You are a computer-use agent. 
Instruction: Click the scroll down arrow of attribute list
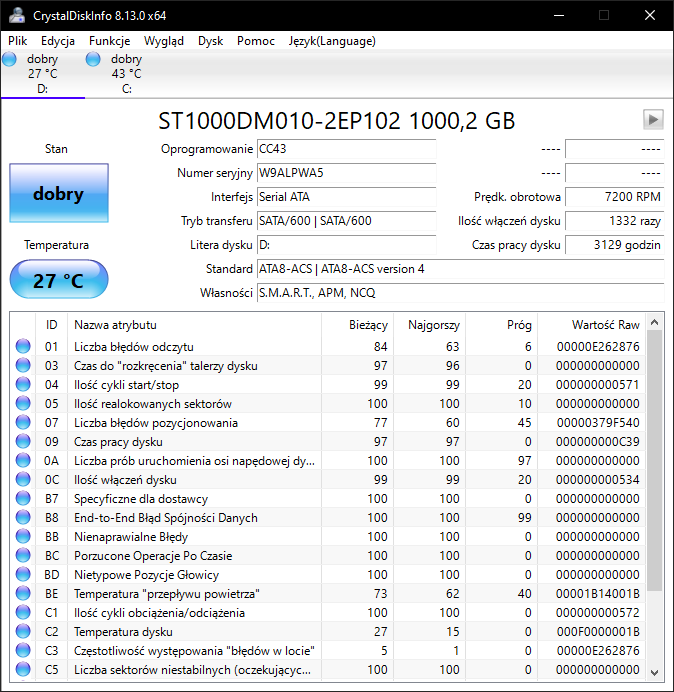point(655,673)
